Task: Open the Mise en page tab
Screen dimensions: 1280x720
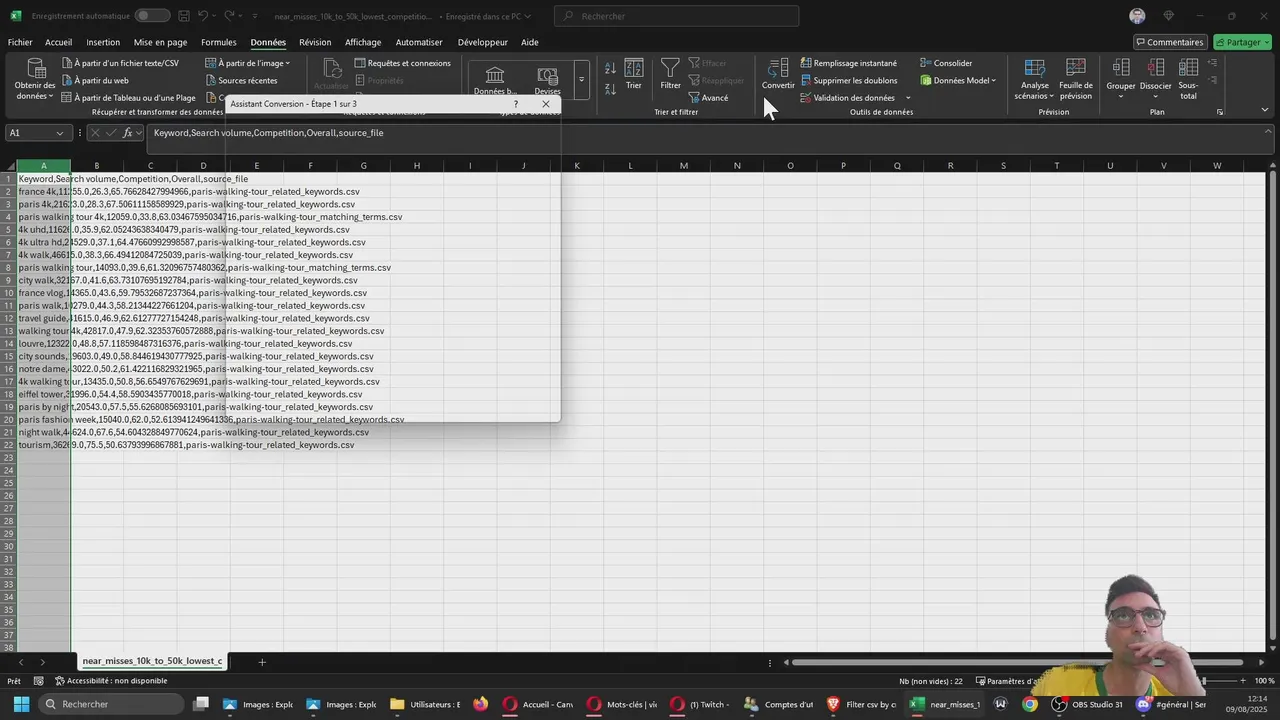Action: coord(160,42)
